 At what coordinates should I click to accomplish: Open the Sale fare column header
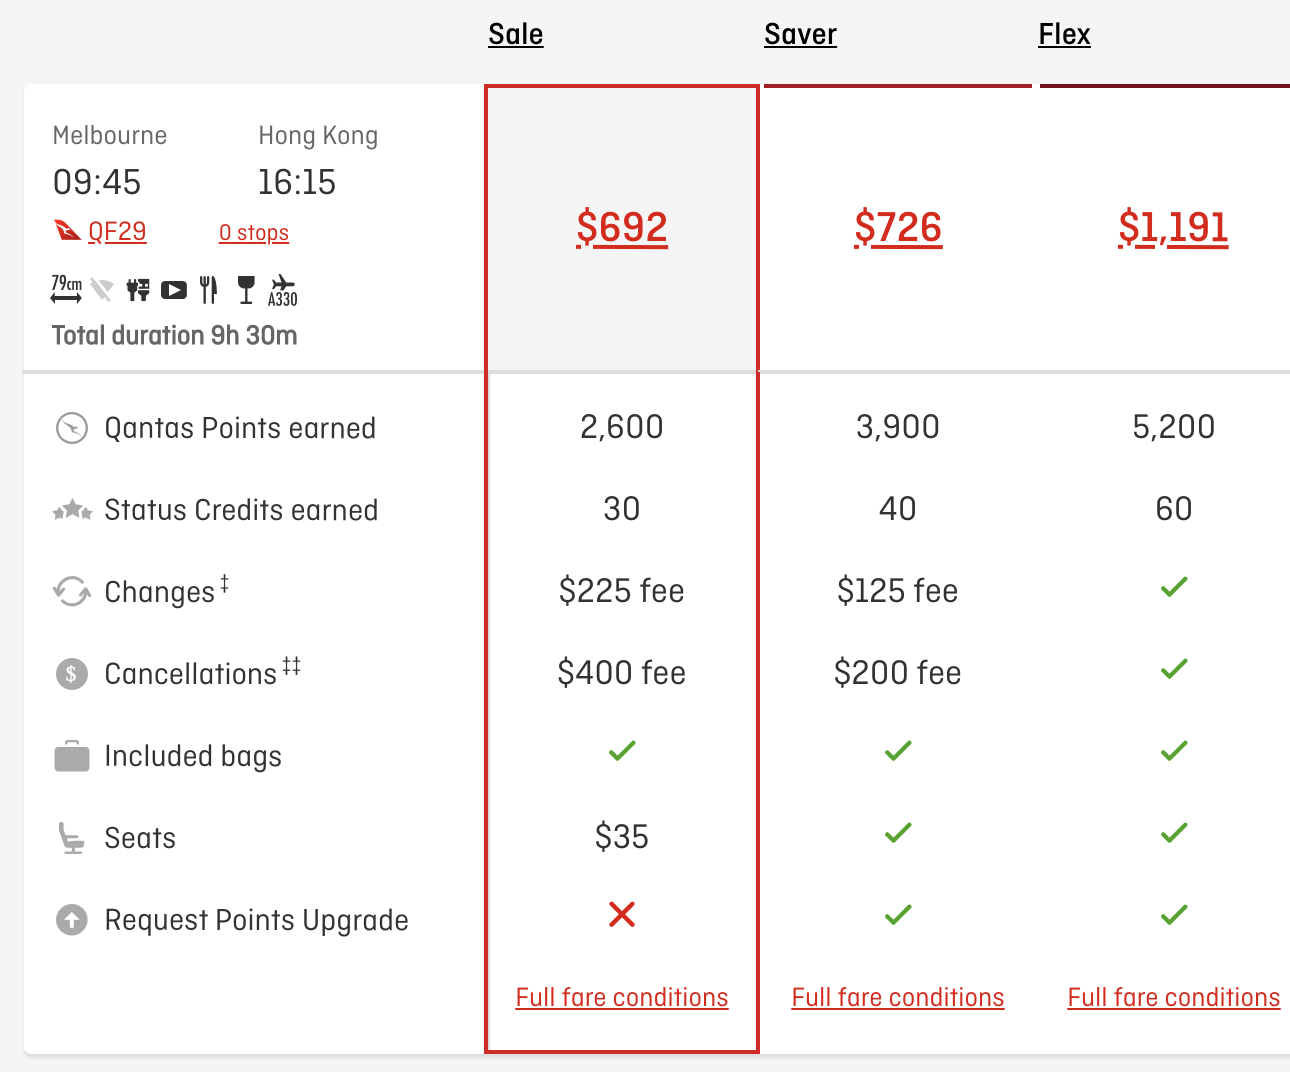(x=516, y=34)
